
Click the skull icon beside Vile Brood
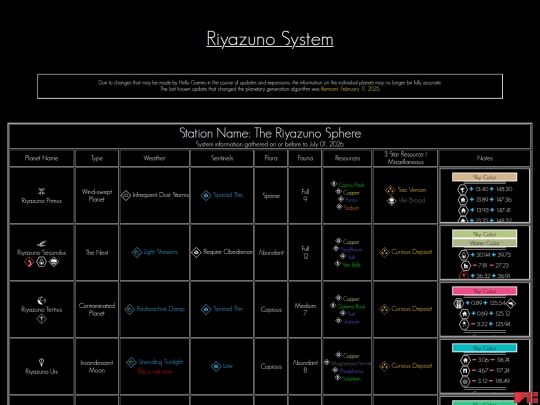click(x=392, y=201)
